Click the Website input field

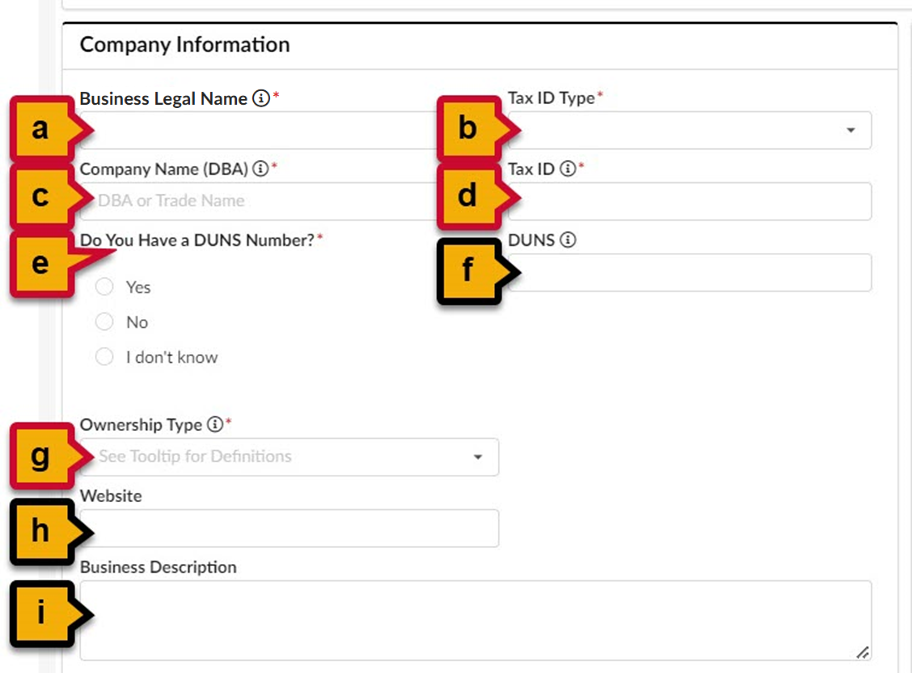point(290,528)
